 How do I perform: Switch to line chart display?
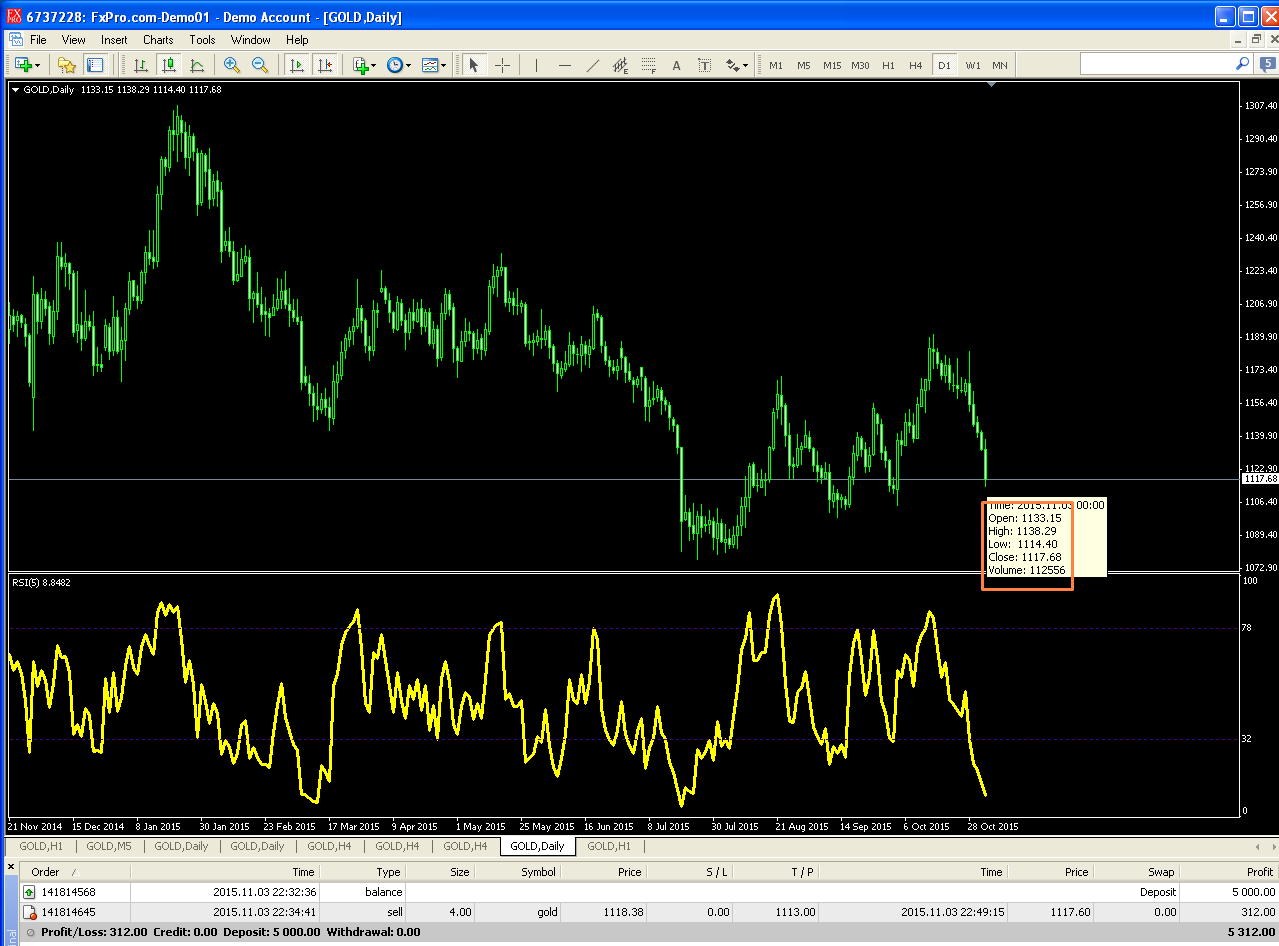click(x=197, y=65)
